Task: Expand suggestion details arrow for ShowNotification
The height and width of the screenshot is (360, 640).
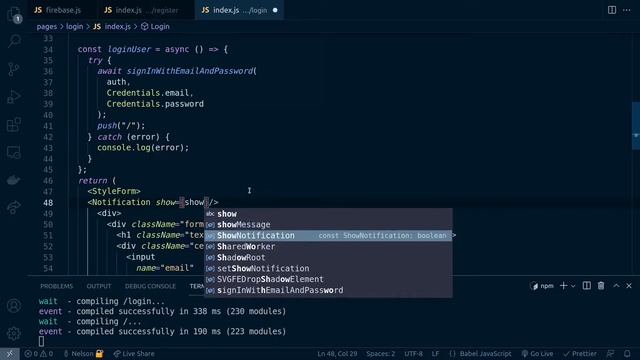Action: pyautogui.click(x=454, y=236)
